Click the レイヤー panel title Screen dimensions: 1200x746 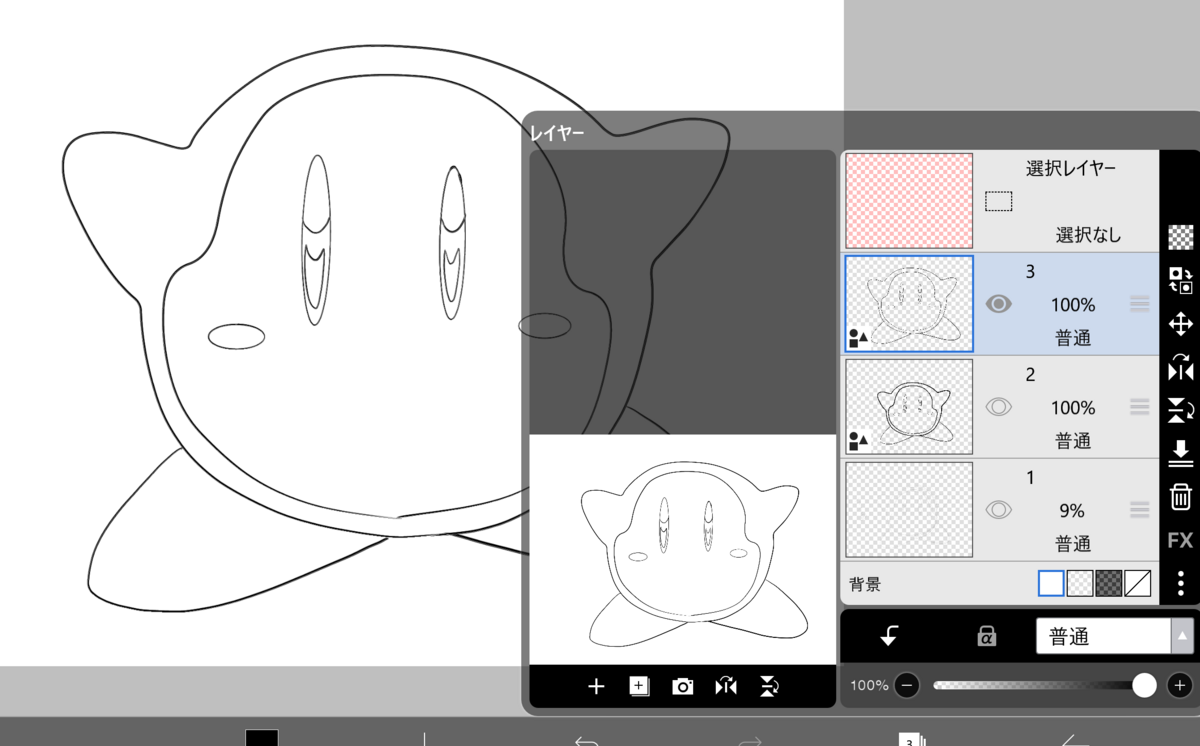point(558,132)
